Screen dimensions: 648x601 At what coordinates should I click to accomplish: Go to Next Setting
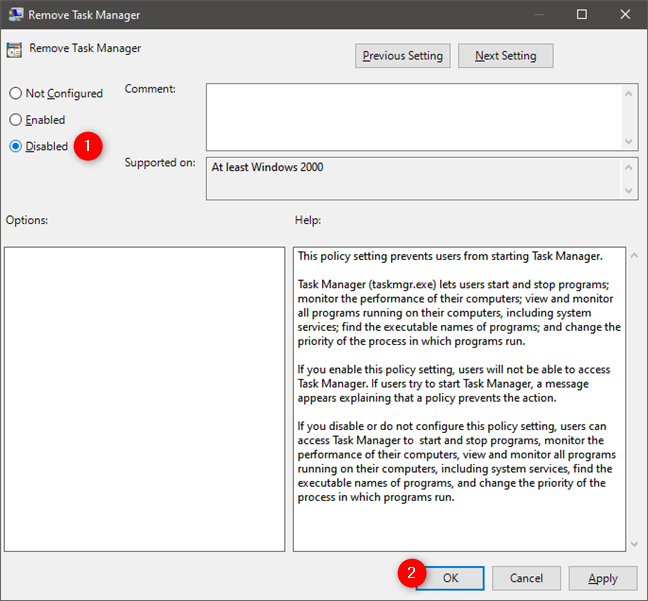(x=505, y=56)
